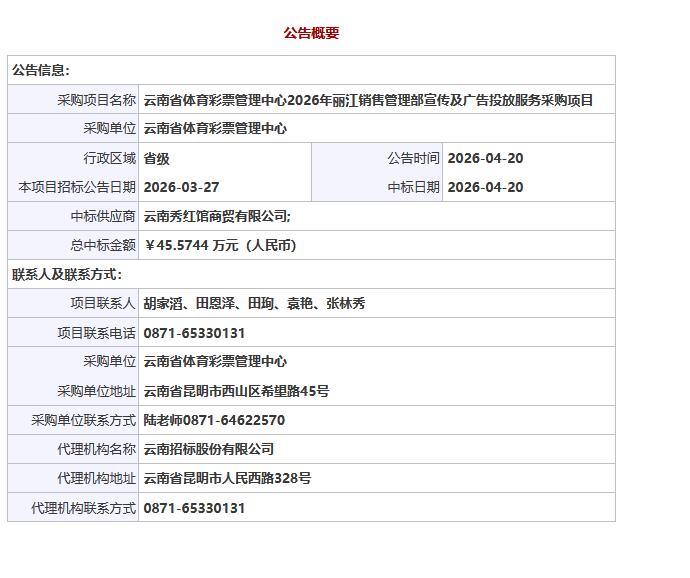690x578 pixels.
Task: Click the agency address 人民西路328号
Action: [227, 478]
